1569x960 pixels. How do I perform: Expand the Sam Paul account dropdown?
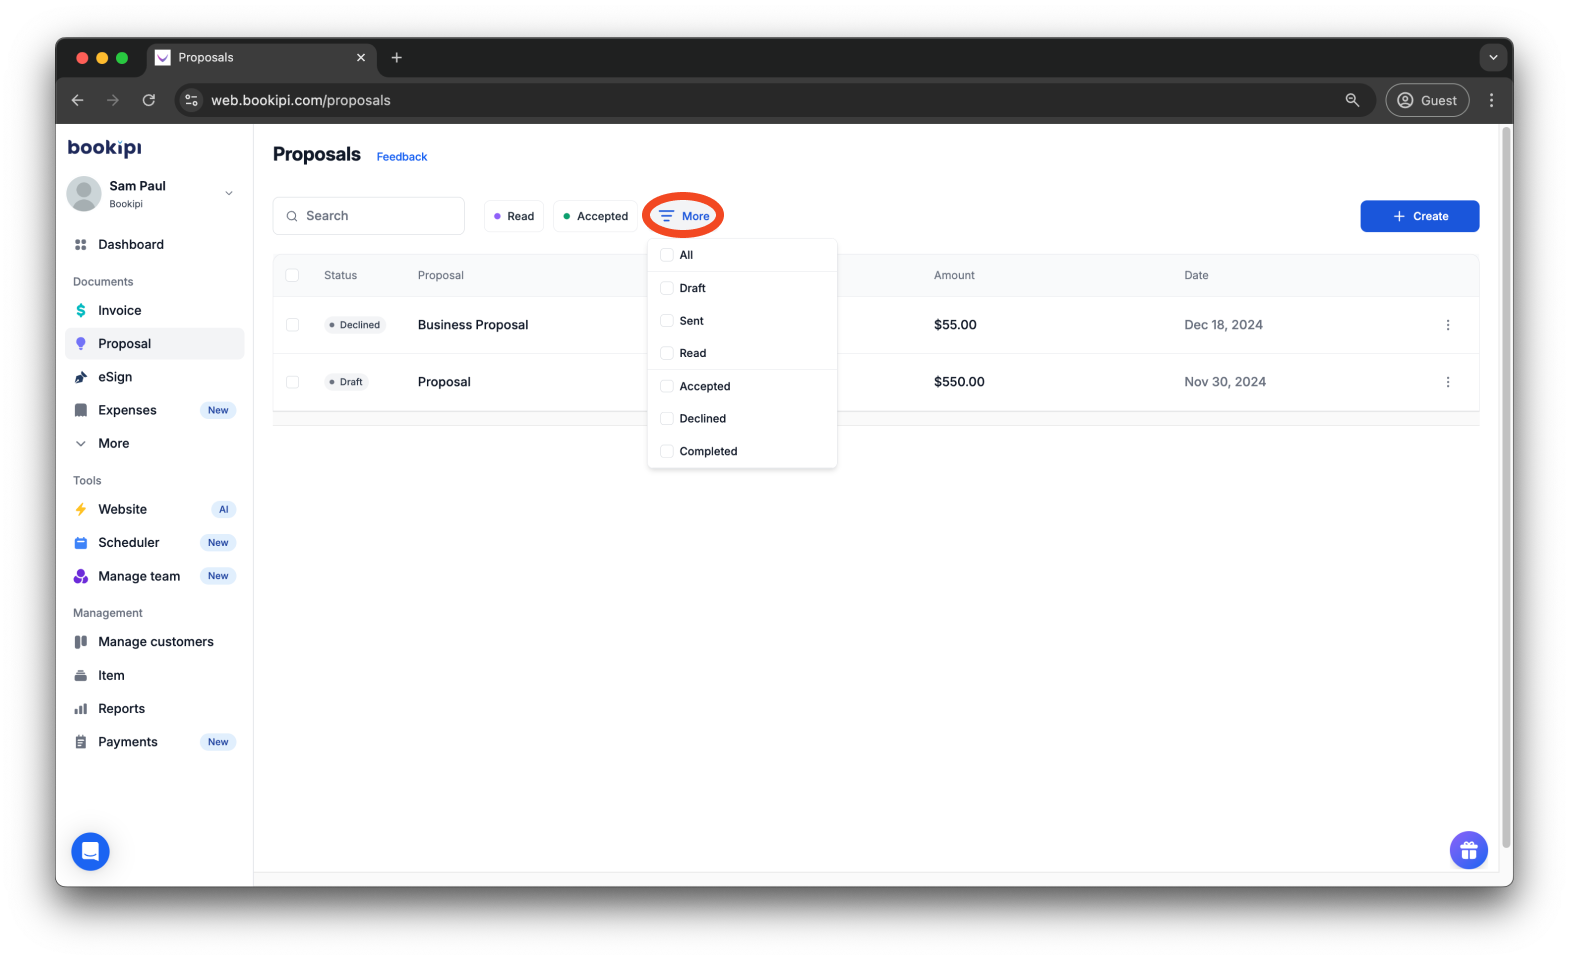(229, 193)
